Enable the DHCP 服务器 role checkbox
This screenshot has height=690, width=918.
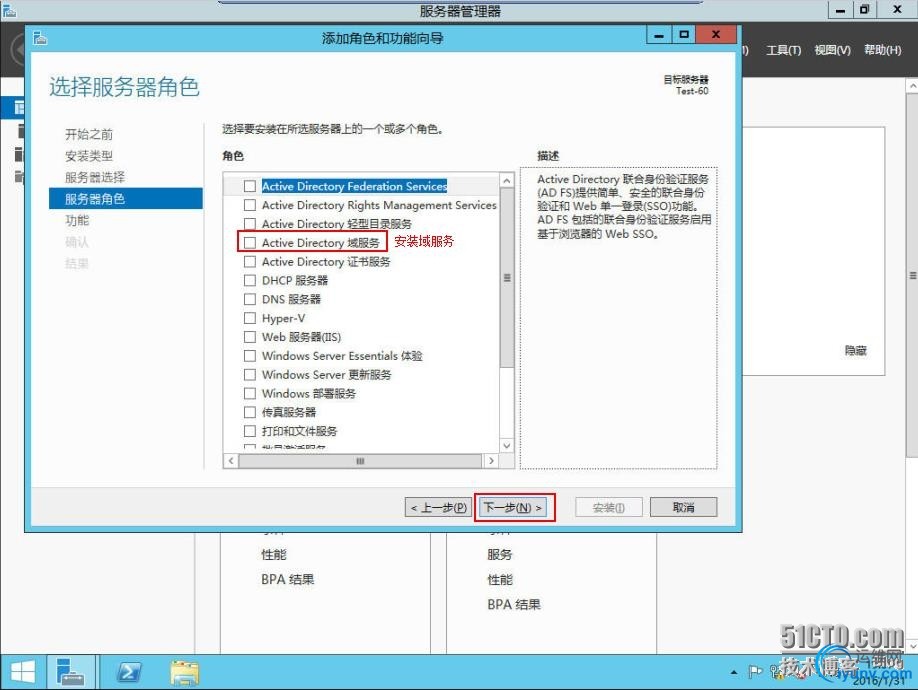coord(250,280)
